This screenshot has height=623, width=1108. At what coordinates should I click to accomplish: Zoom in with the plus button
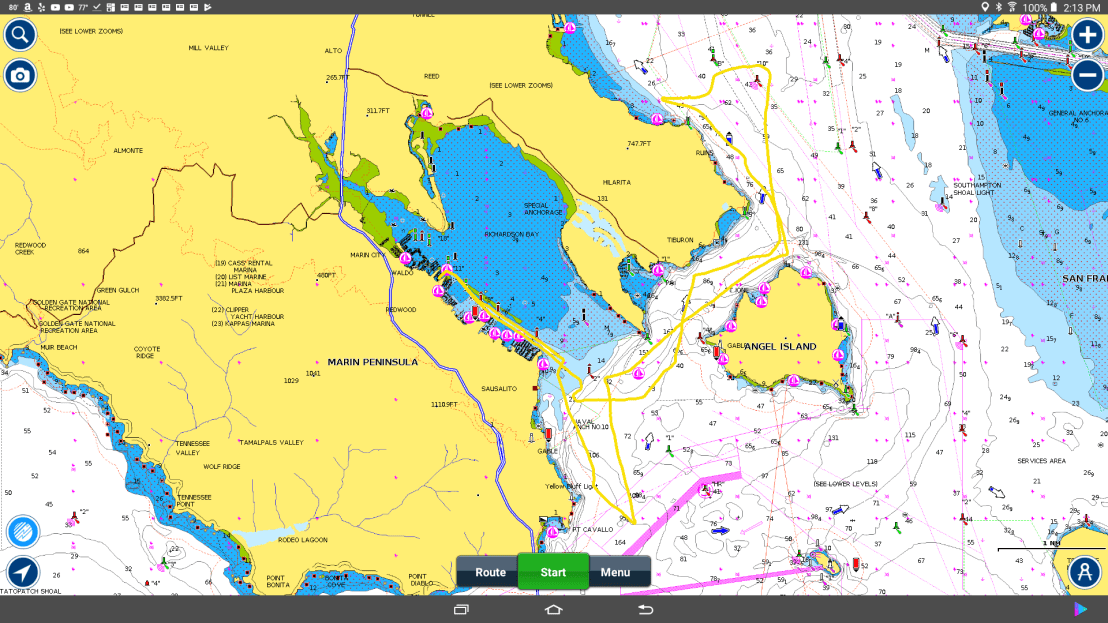[x=1088, y=35]
